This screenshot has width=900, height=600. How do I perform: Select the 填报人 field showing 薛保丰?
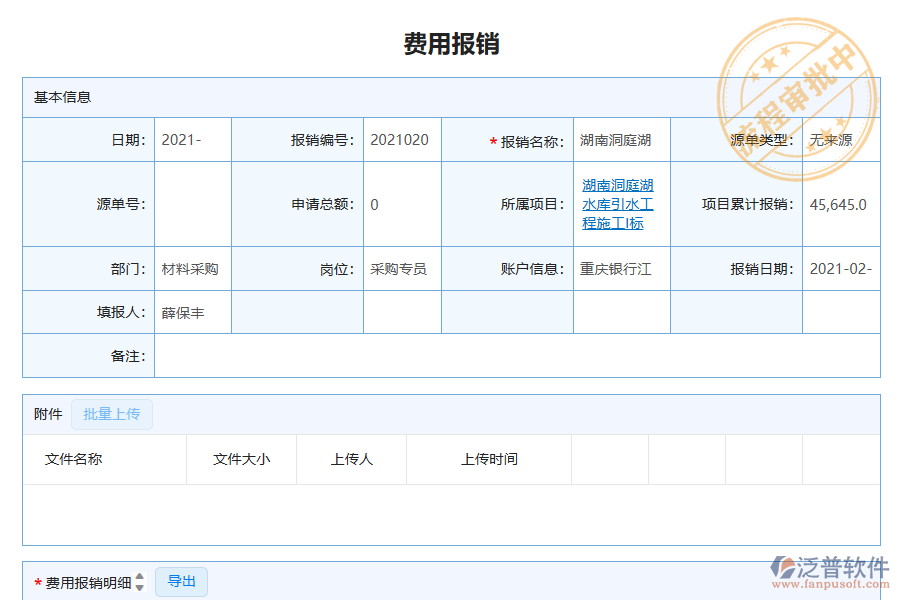(192, 311)
